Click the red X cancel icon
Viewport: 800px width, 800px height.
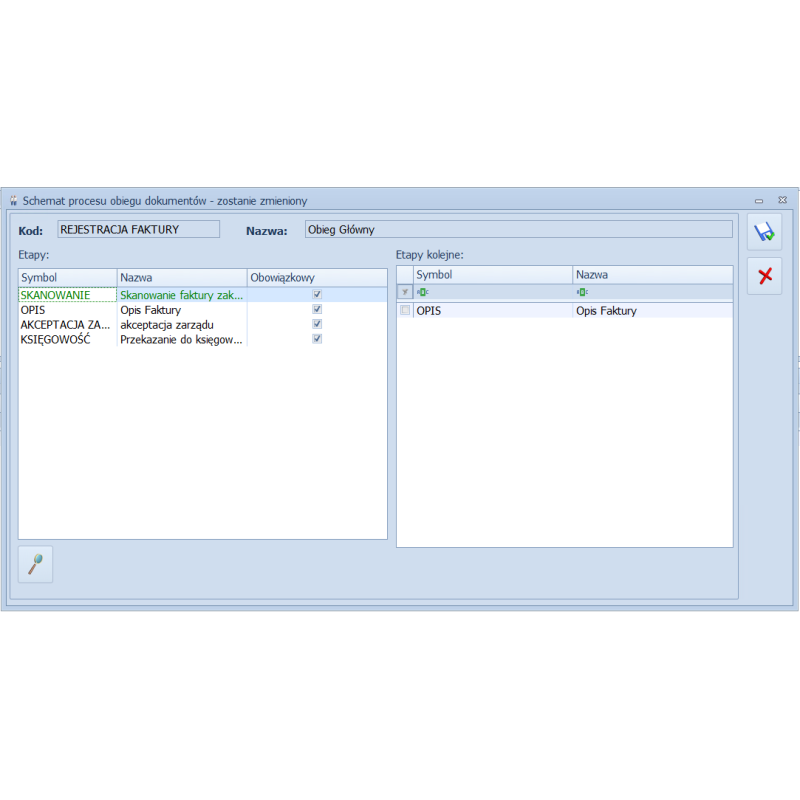[765, 276]
